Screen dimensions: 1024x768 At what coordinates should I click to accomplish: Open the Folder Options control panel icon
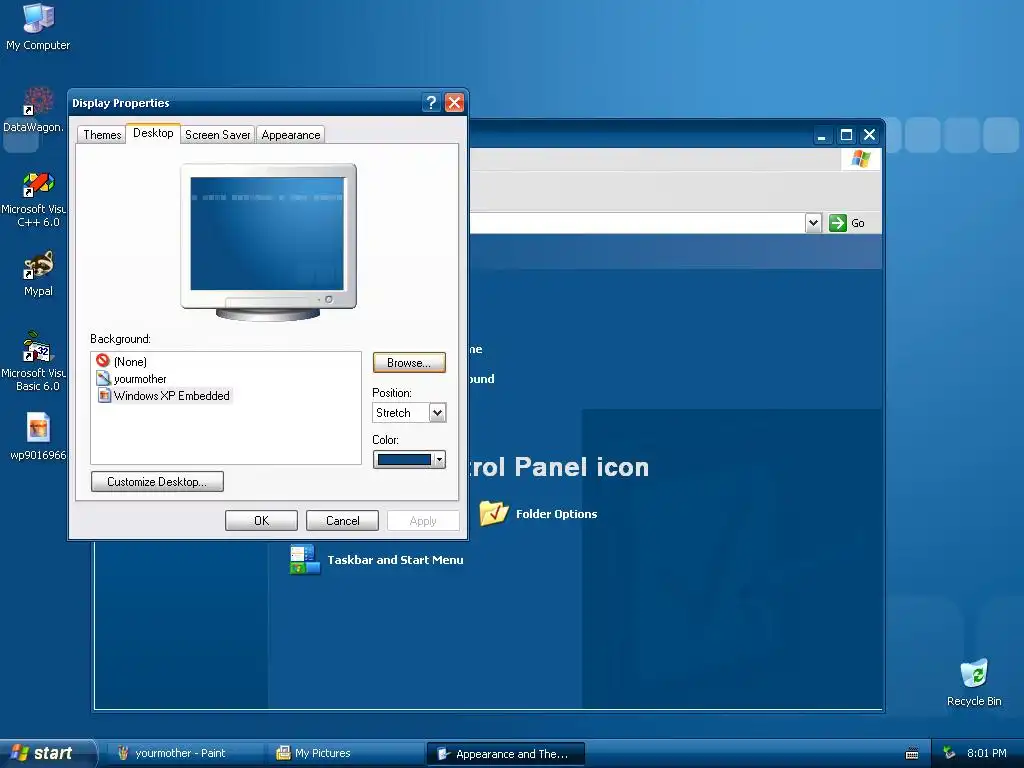(x=494, y=513)
